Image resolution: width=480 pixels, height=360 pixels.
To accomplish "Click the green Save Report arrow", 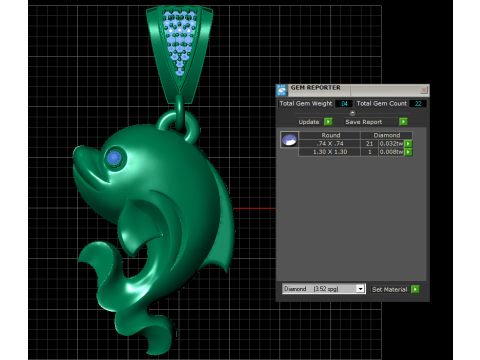I will [403, 122].
